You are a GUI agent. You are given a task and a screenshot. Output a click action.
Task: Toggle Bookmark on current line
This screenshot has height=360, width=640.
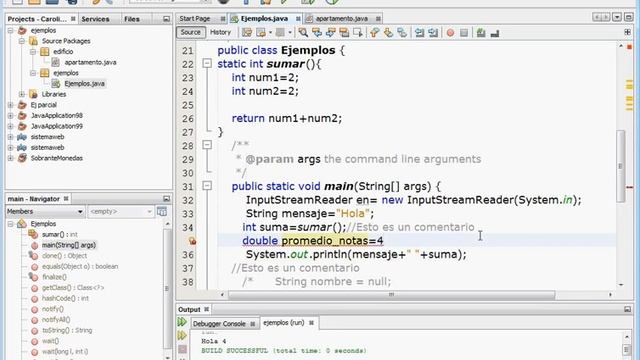pyautogui.click(x=402, y=33)
